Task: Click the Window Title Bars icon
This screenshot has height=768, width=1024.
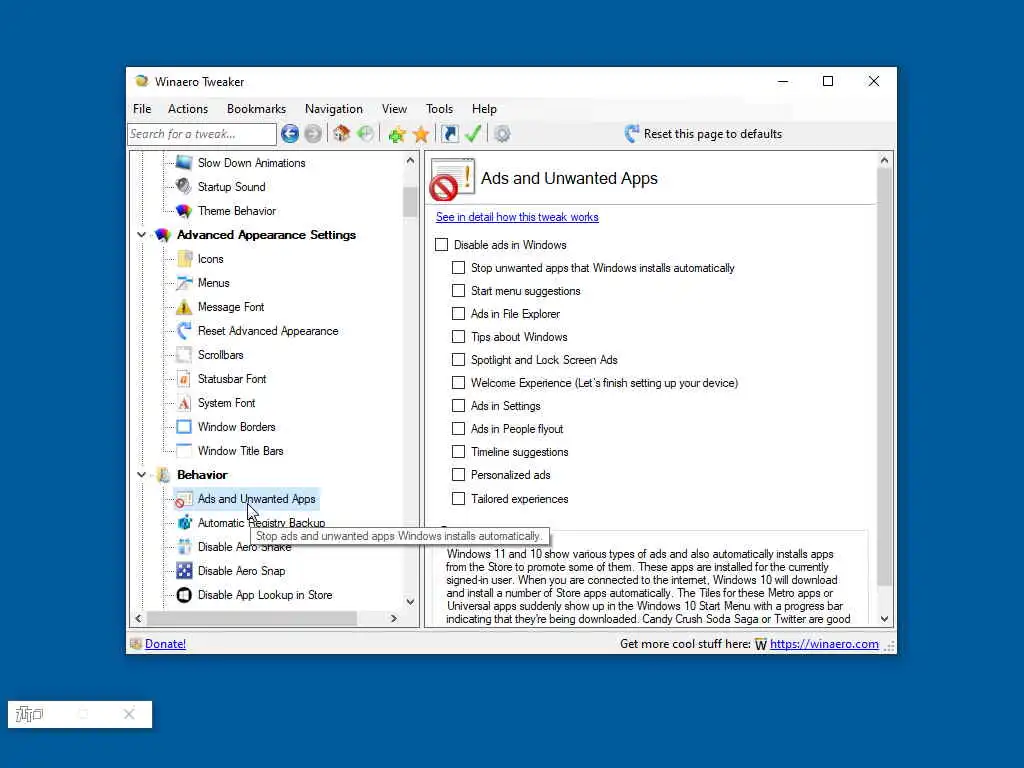Action: 184,451
